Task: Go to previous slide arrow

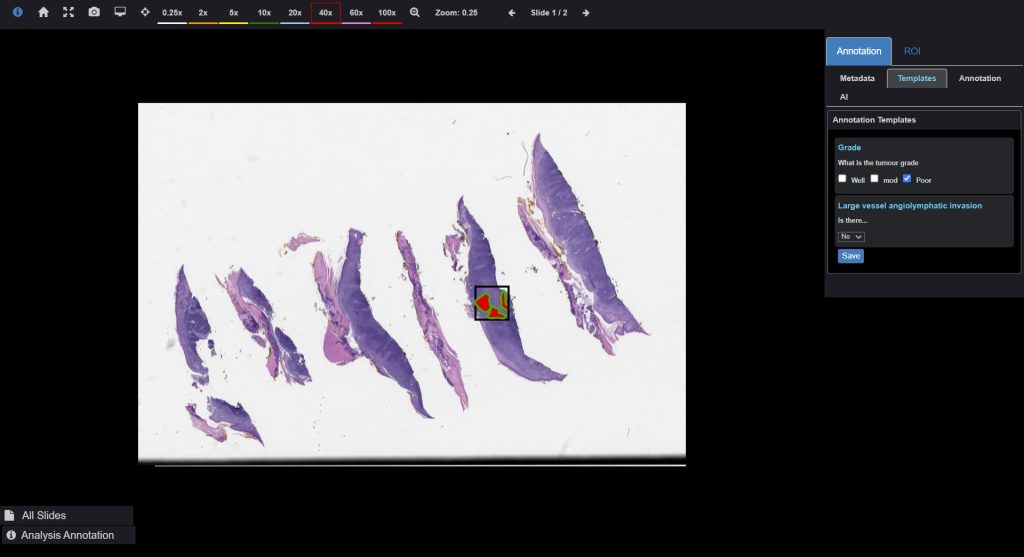Action: 512,12
